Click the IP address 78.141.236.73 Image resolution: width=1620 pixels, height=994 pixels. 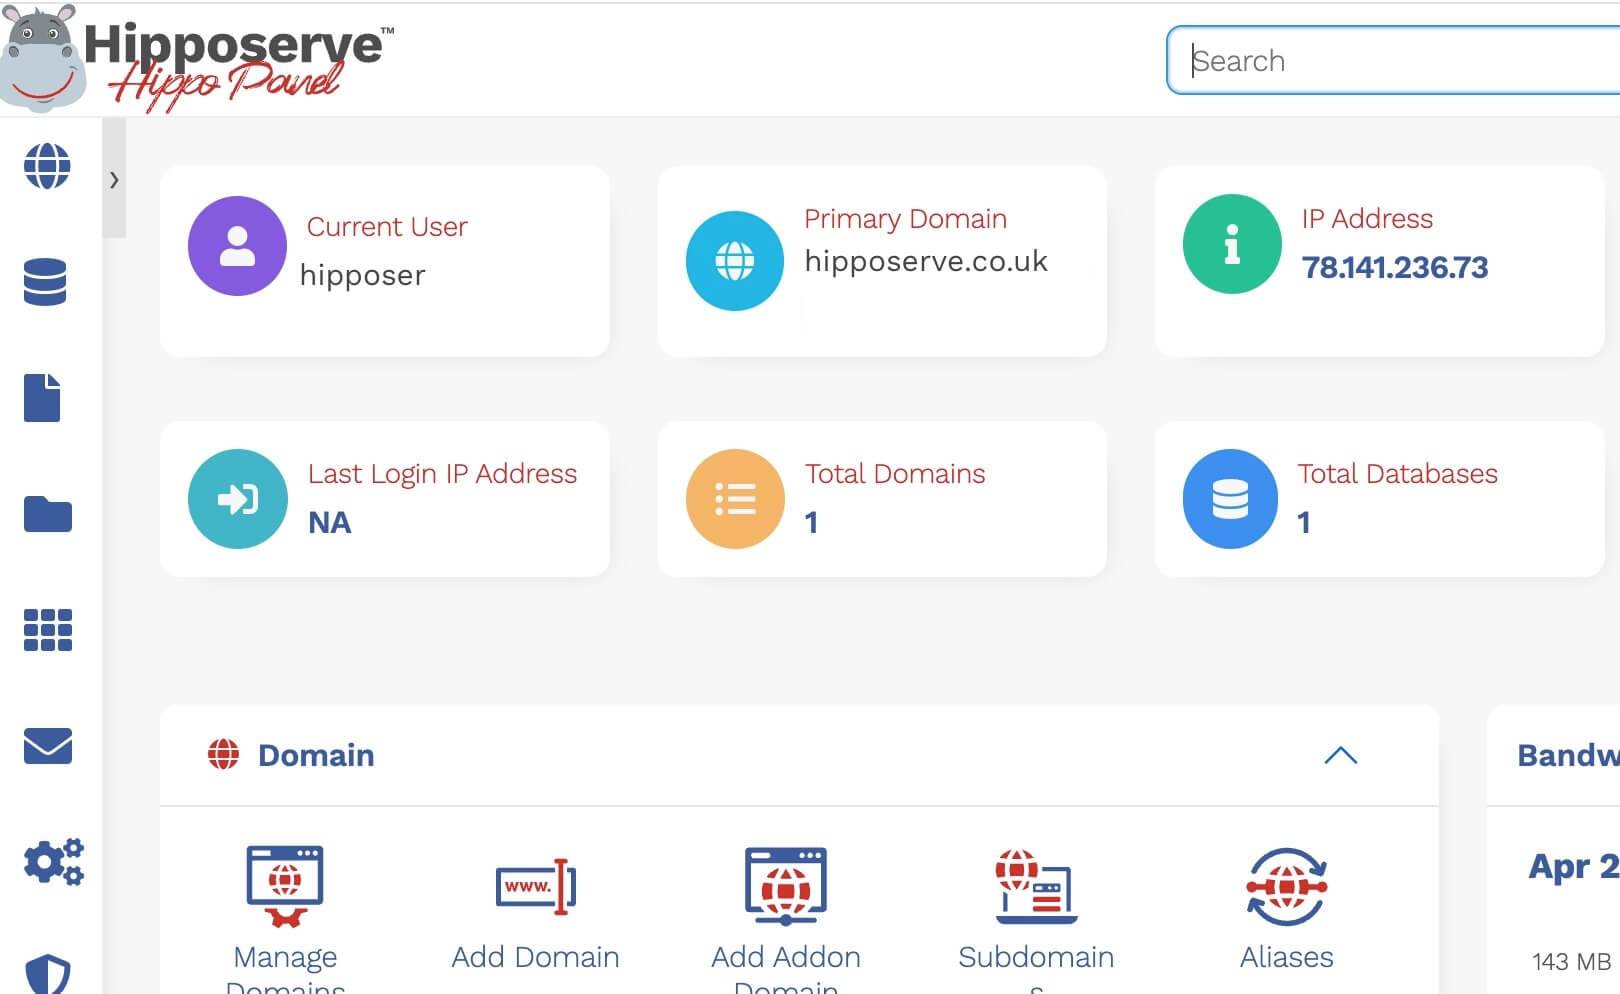coord(1394,268)
